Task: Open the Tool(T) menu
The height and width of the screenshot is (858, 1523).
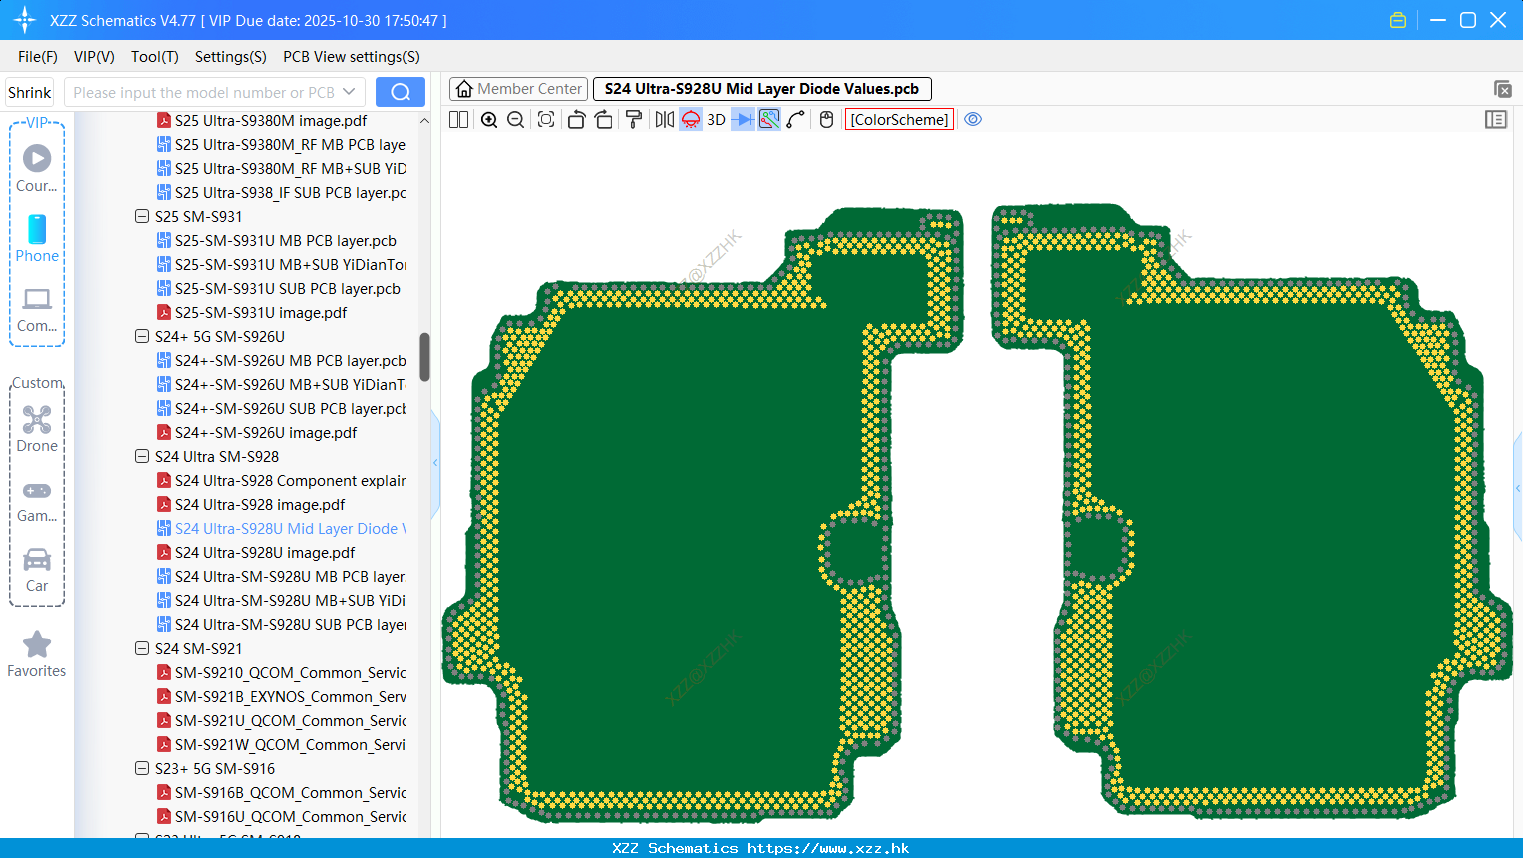Action: (155, 57)
